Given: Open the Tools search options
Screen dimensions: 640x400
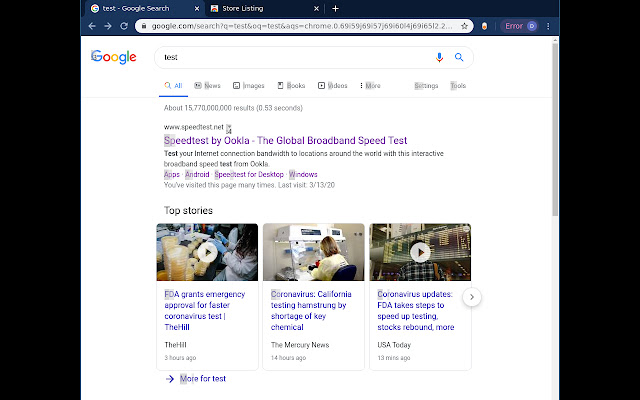Looking at the screenshot, I should coord(458,86).
